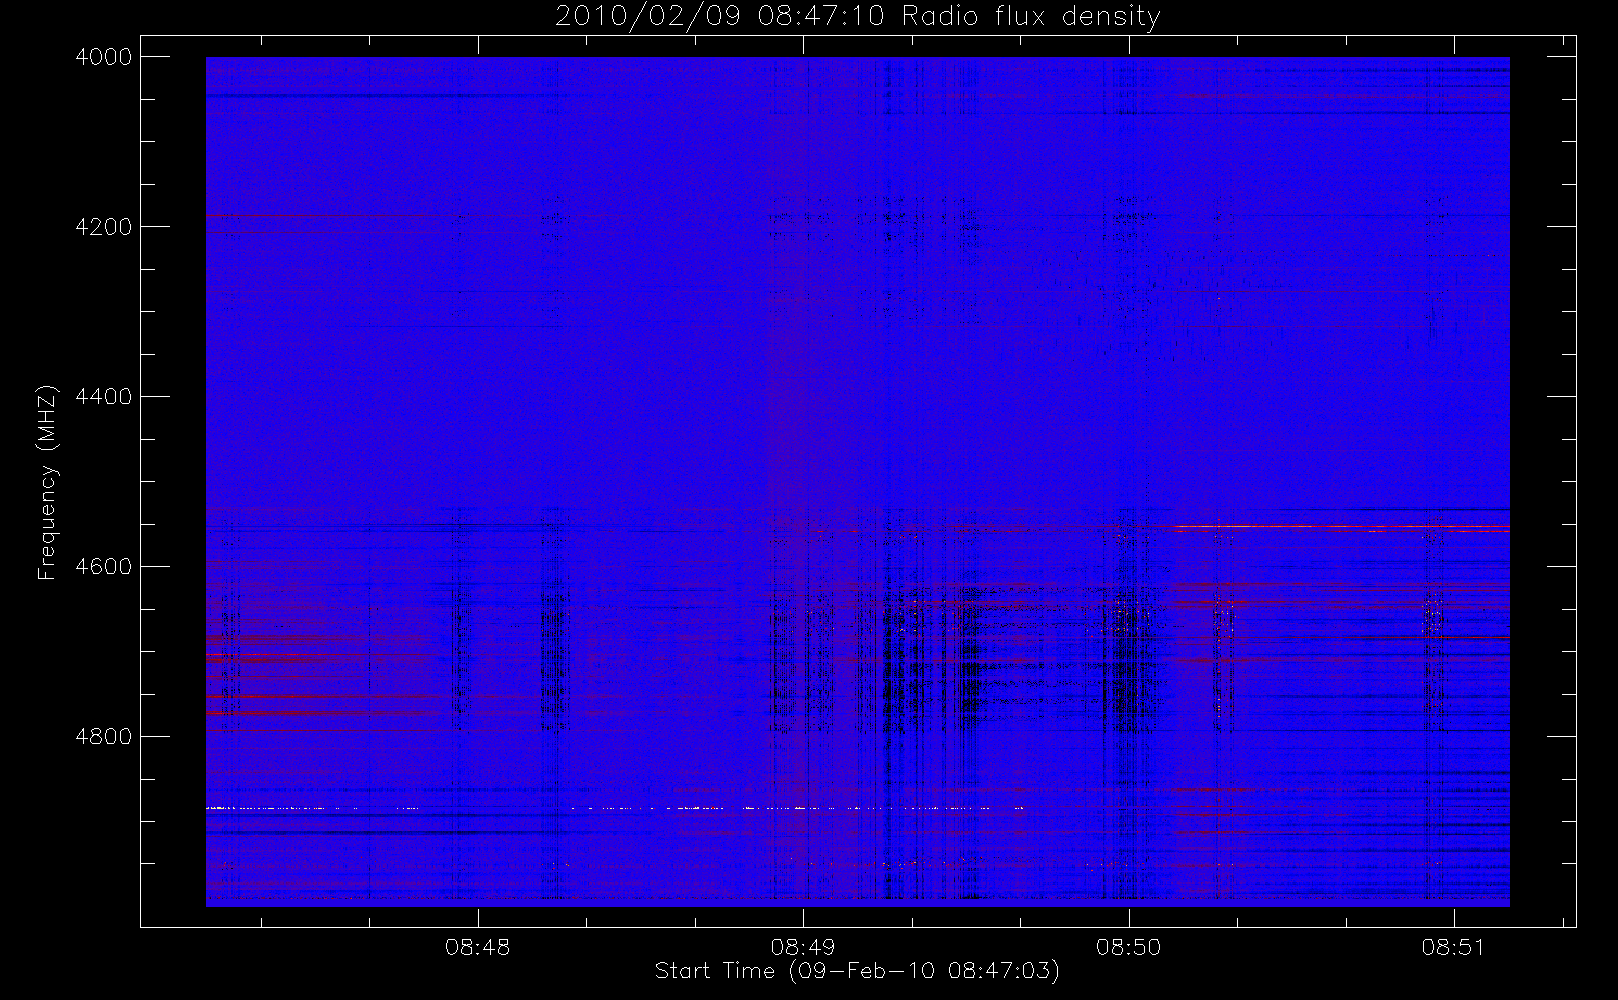Click the 4000 frequency tick label
Screen dimensions: 1618x1000
(x=104, y=57)
